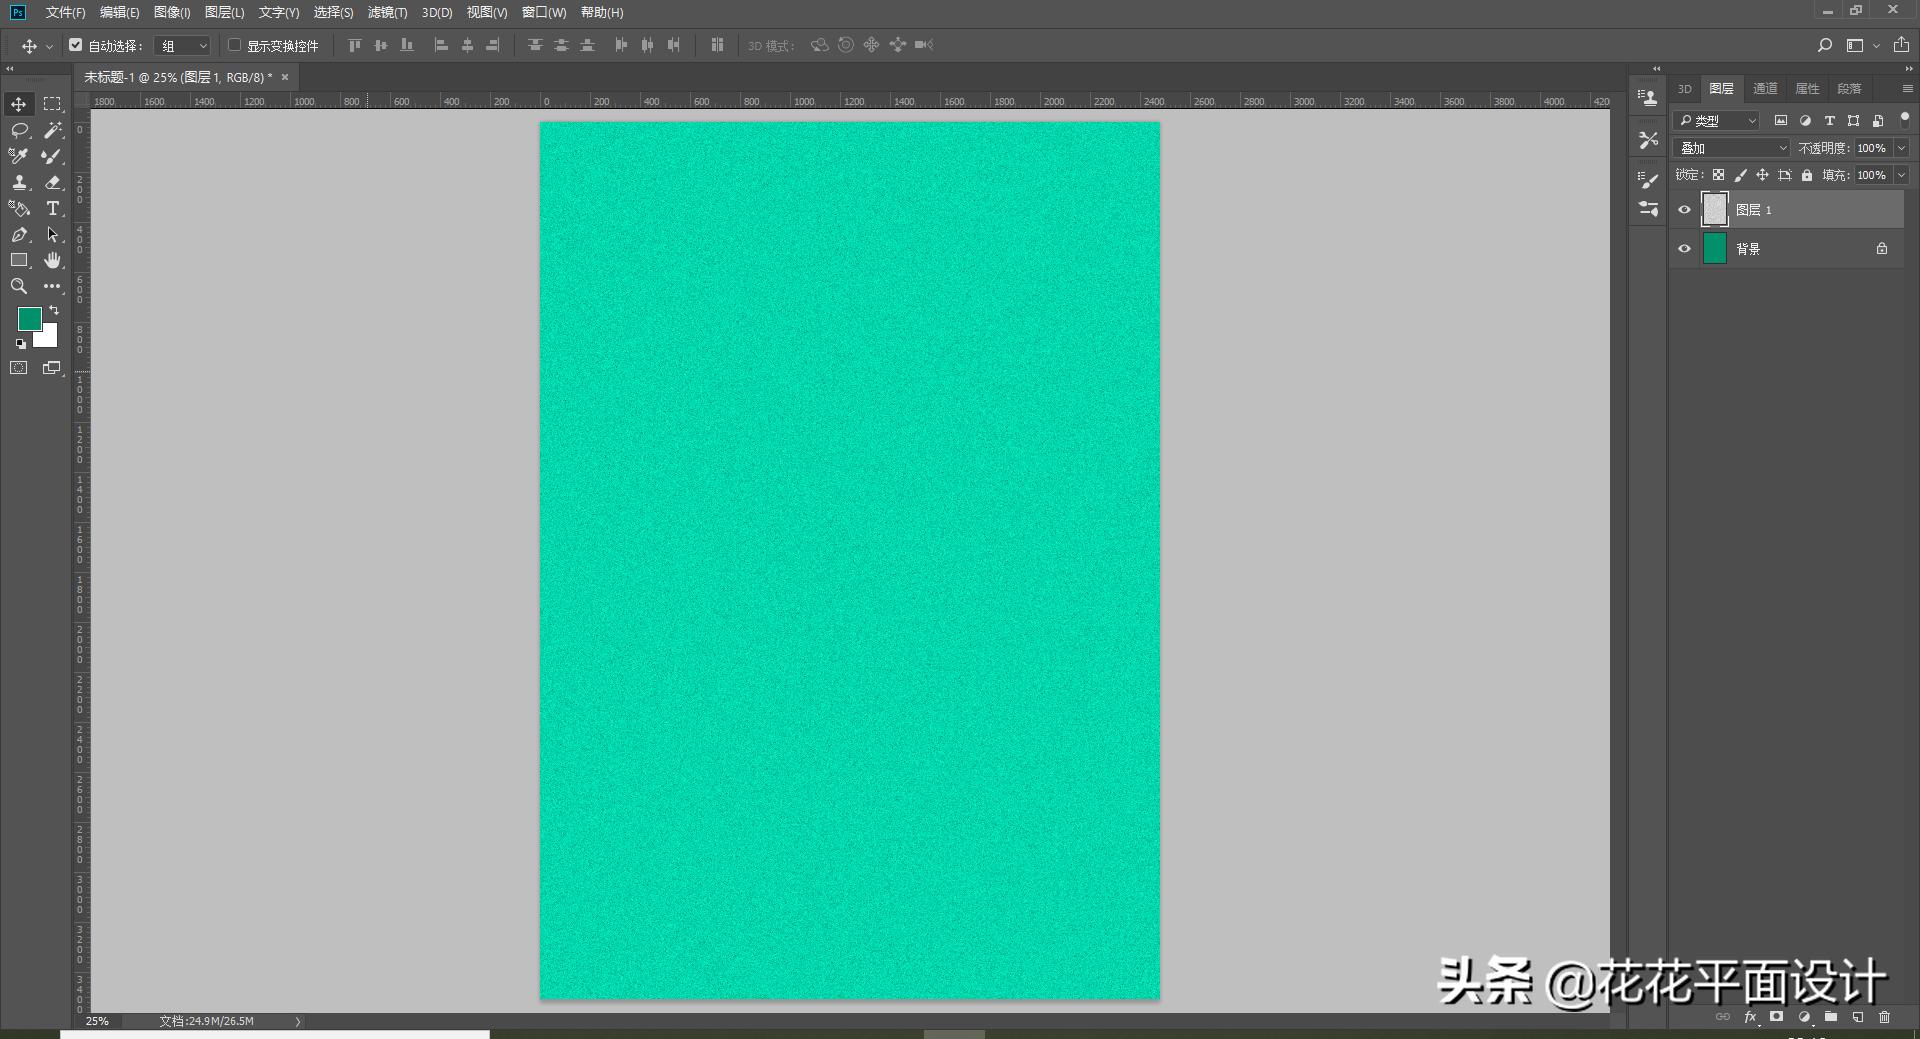Select the Hand tool
Screen dimensions: 1920x1039
[53, 260]
